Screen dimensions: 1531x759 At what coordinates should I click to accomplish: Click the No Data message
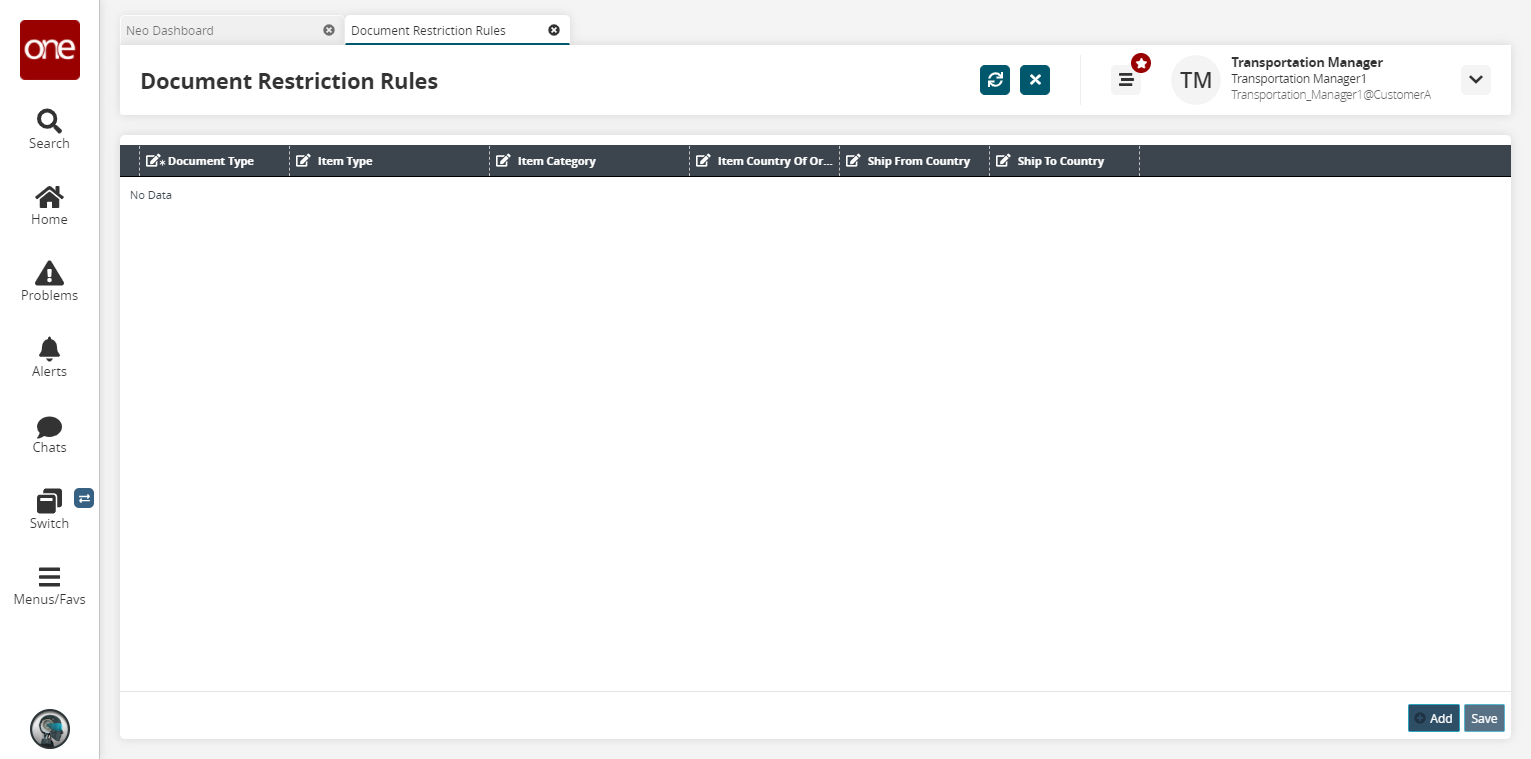(x=151, y=195)
